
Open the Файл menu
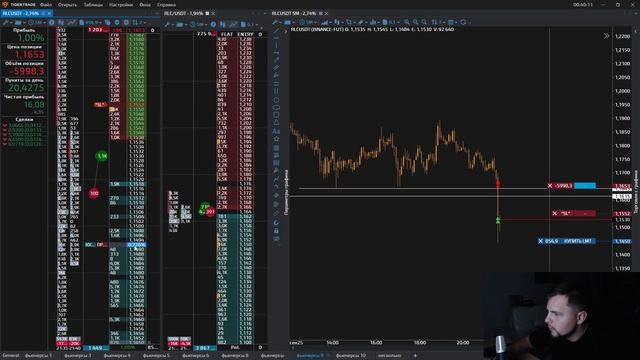46,5
